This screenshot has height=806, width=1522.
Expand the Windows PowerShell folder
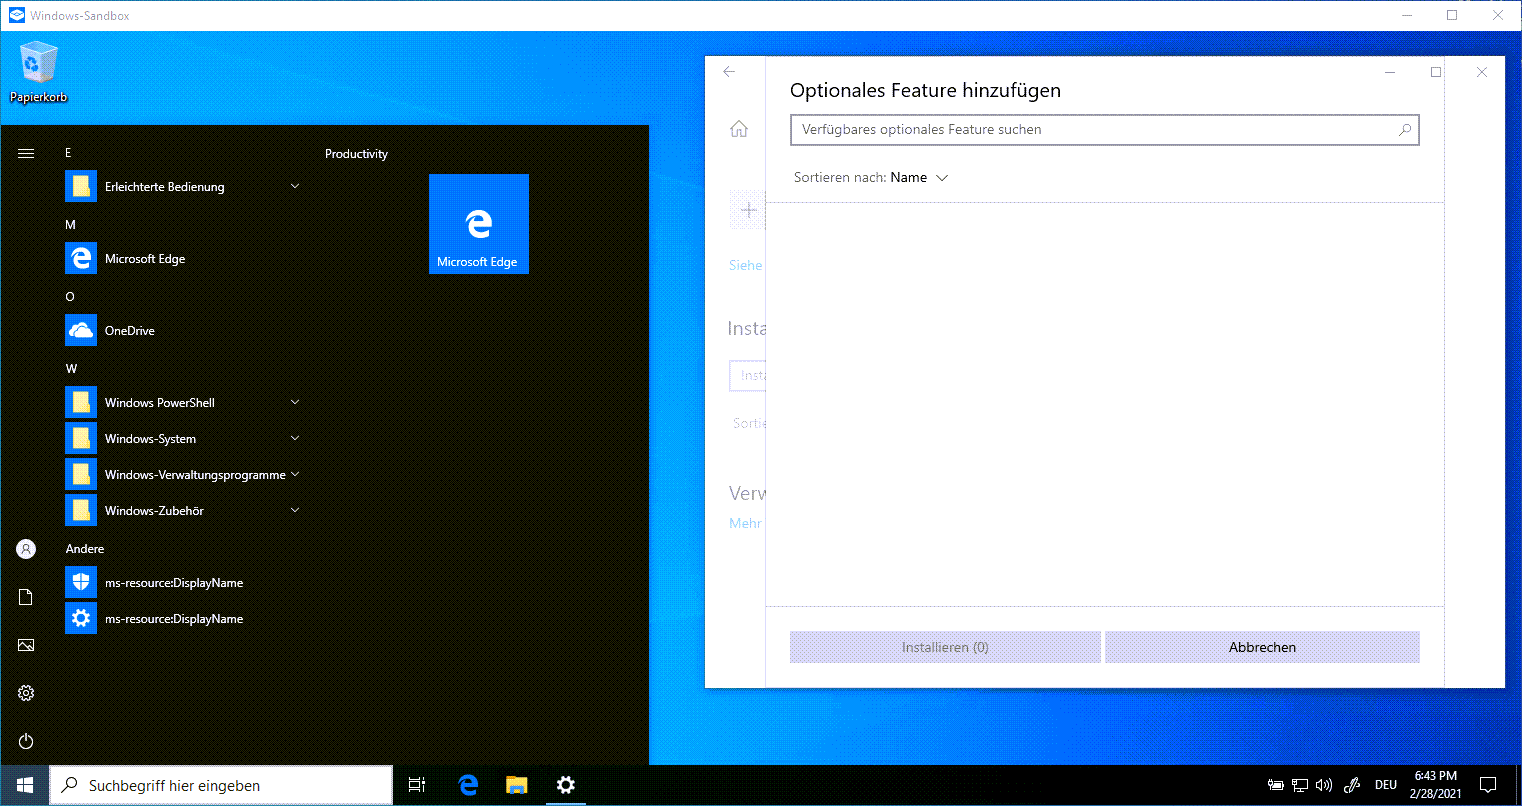coord(185,403)
